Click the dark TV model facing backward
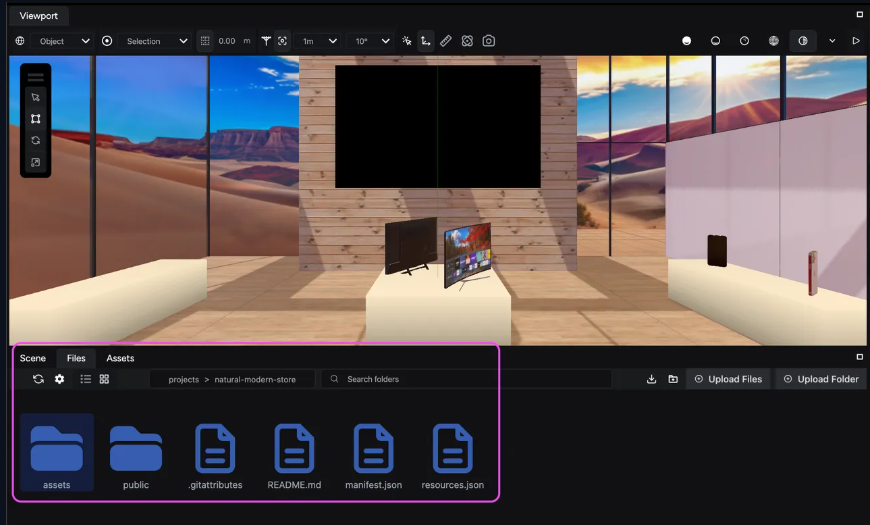The height and width of the screenshot is (525, 870). 411,245
